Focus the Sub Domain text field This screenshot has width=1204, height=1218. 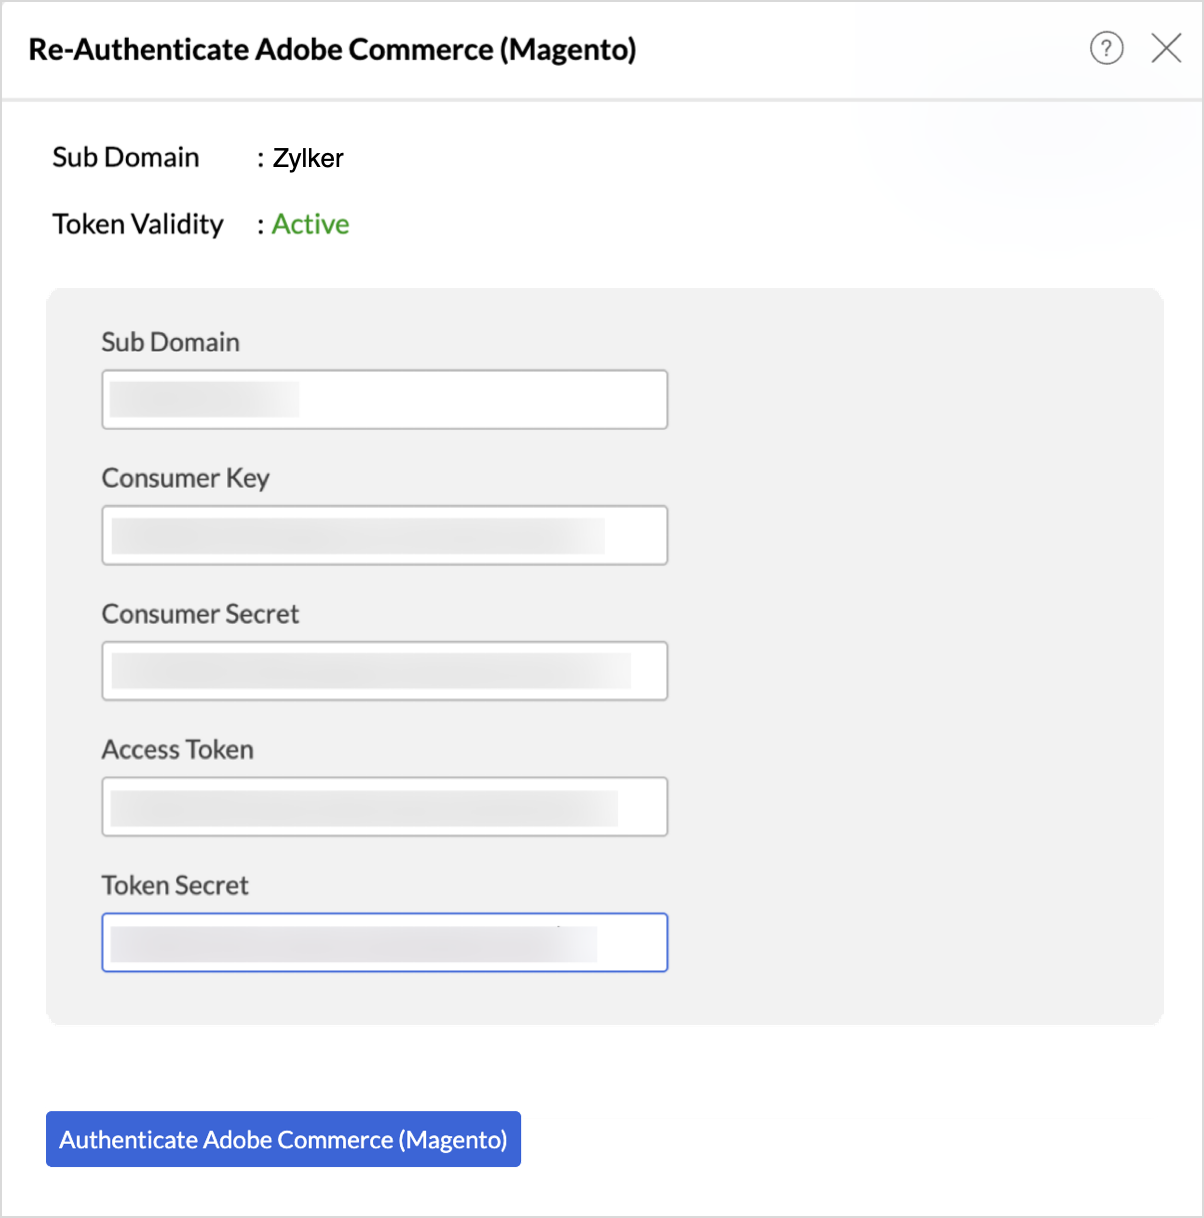coord(384,400)
